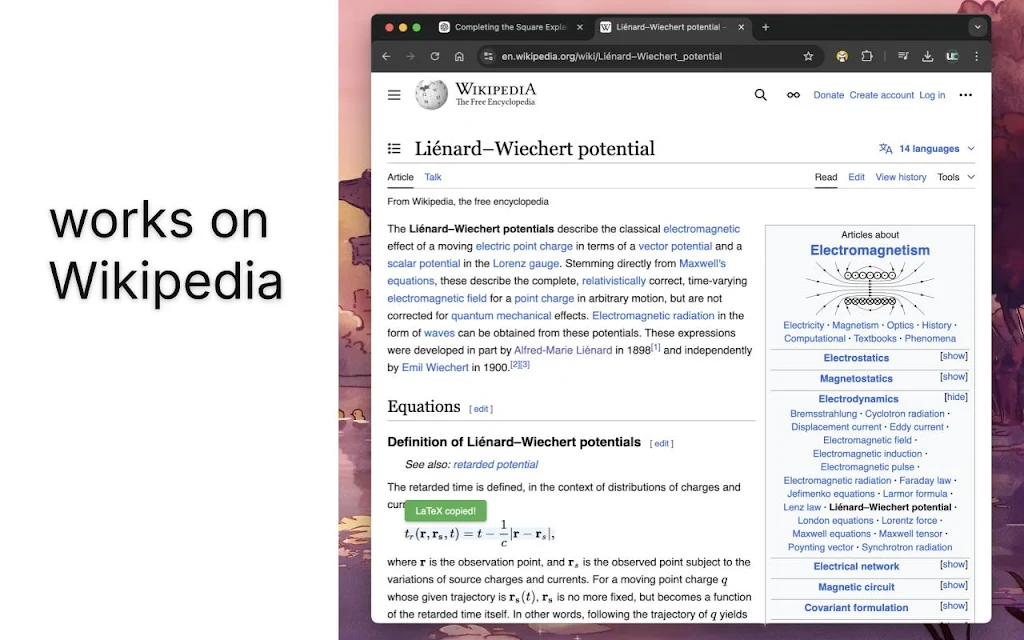
Task: Open Wikipedia main menu hamburger icon
Action: (x=394, y=95)
